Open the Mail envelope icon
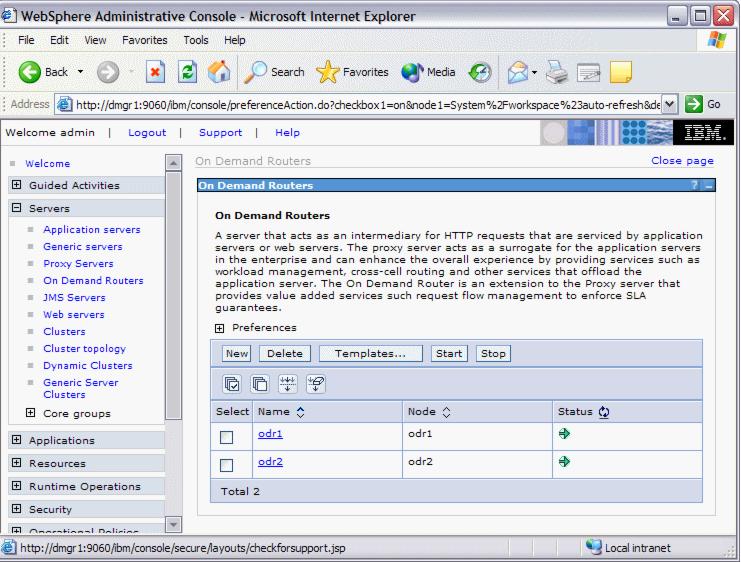This screenshot has height=562, width=741. 517,72
